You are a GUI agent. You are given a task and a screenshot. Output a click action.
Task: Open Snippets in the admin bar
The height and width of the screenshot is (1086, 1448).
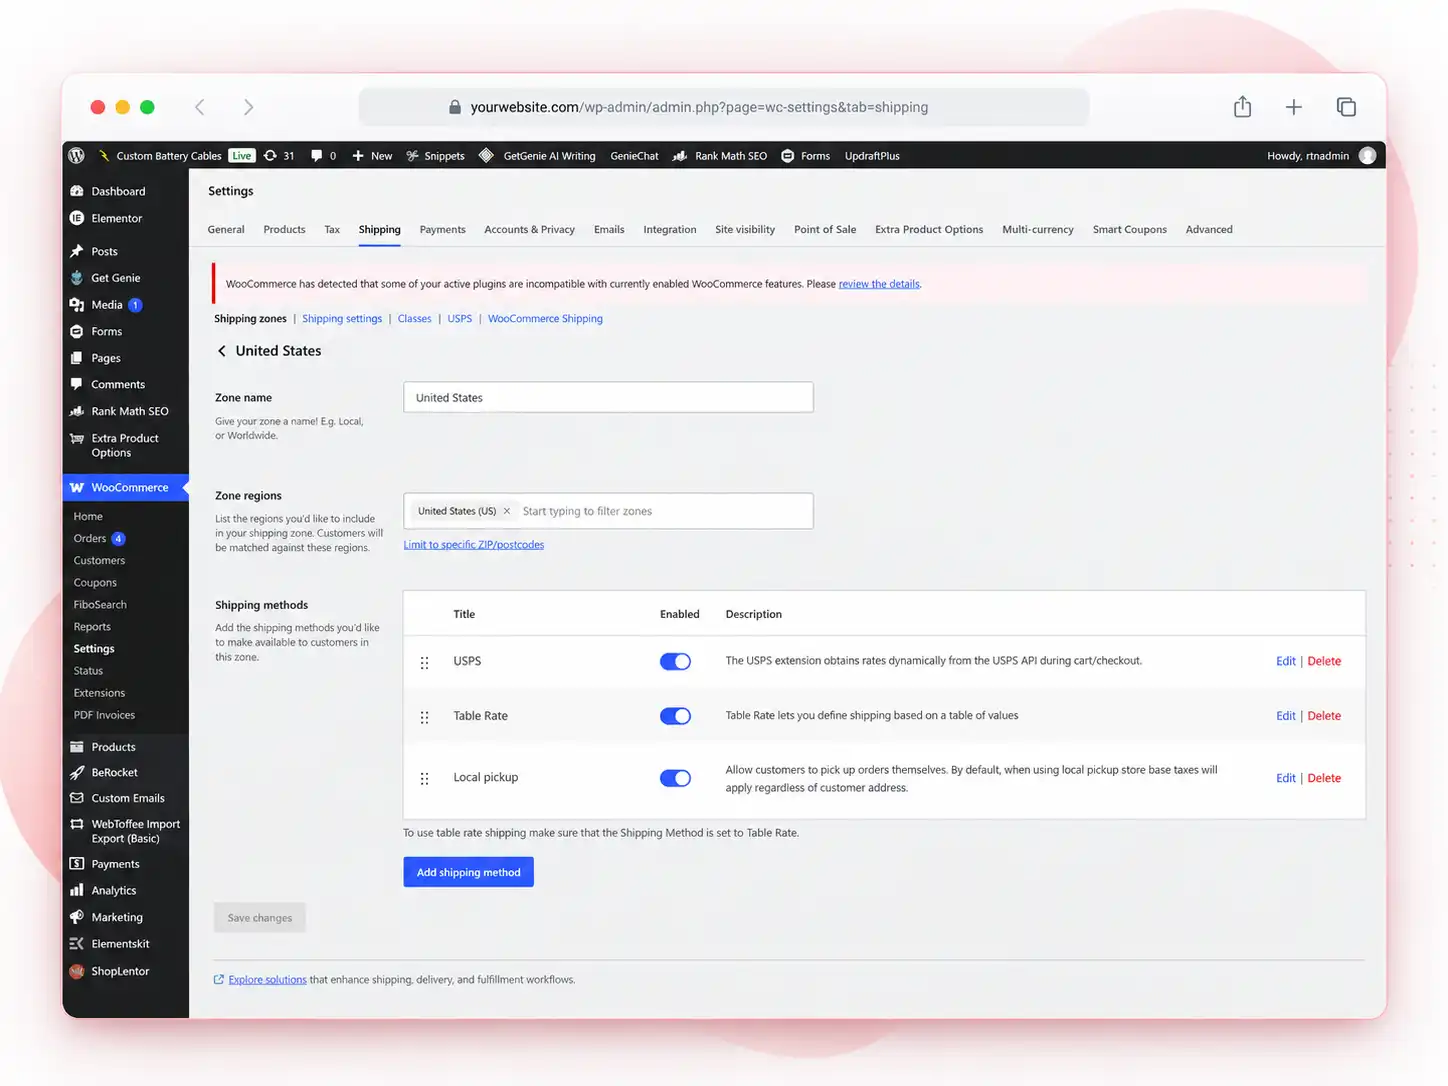[x=435, y=156]
